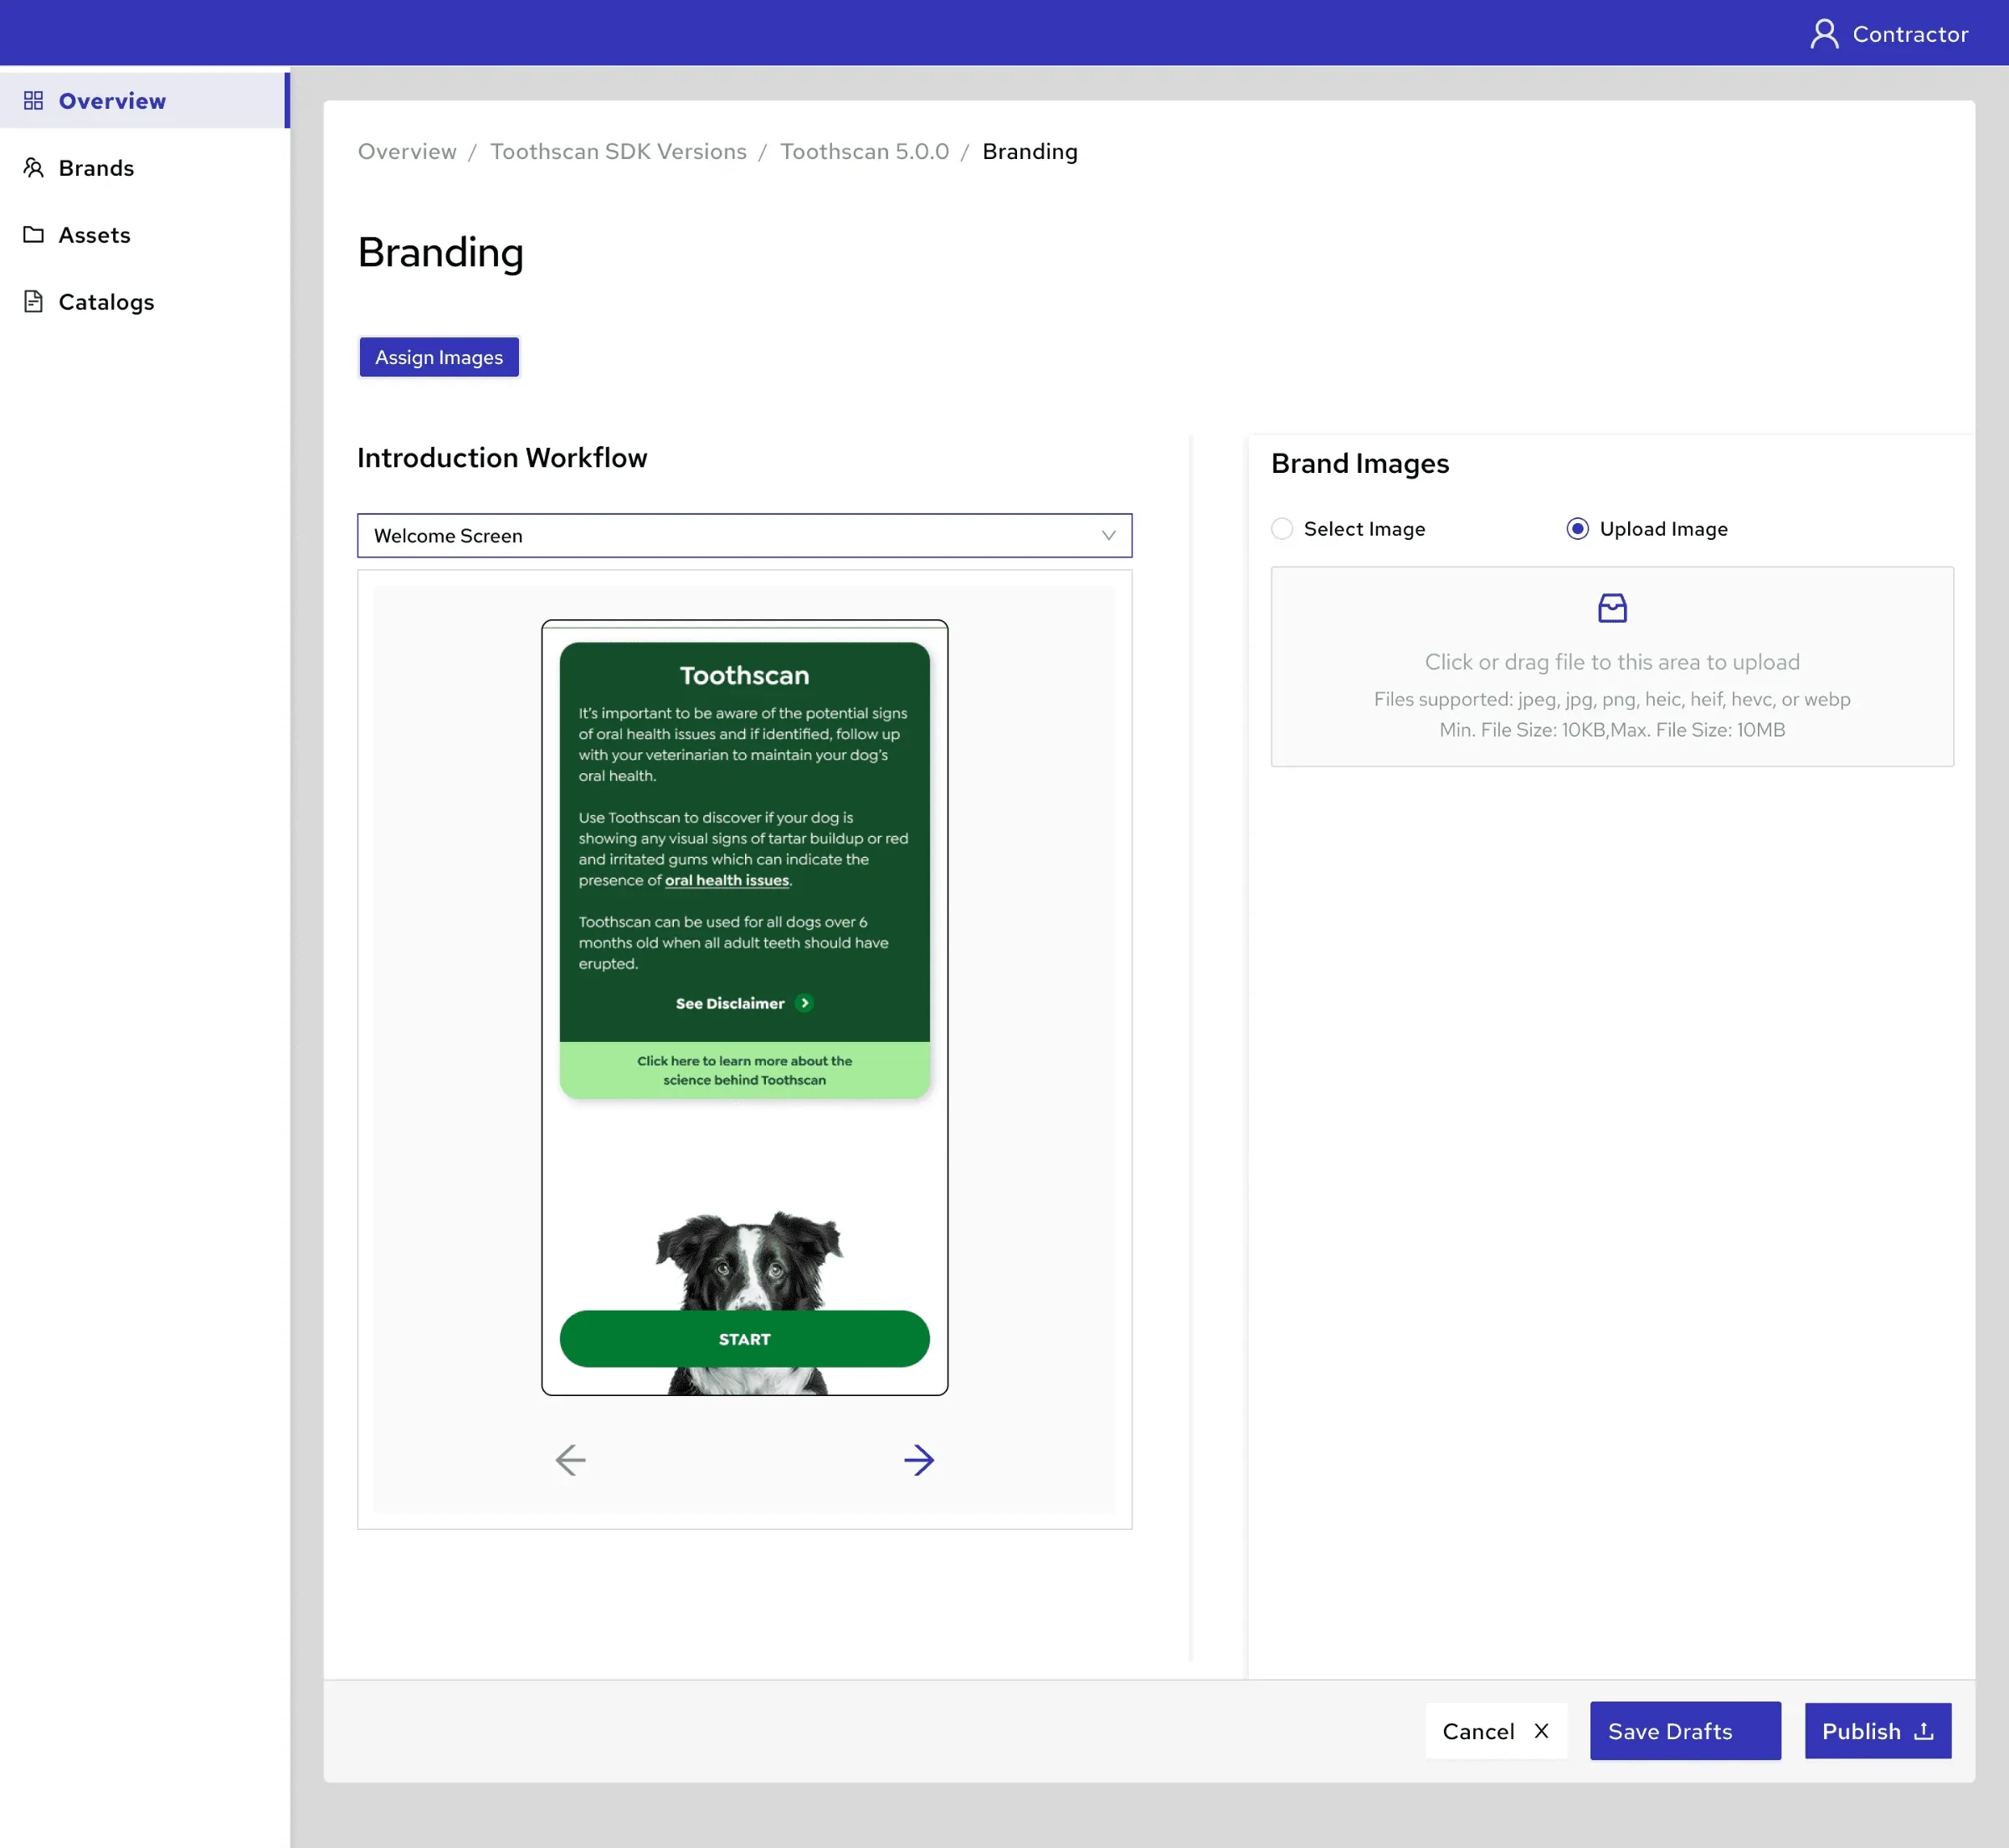
Task: Click the See Disclaimer arrow icon in preview
Action: [x=804, y=1003]
